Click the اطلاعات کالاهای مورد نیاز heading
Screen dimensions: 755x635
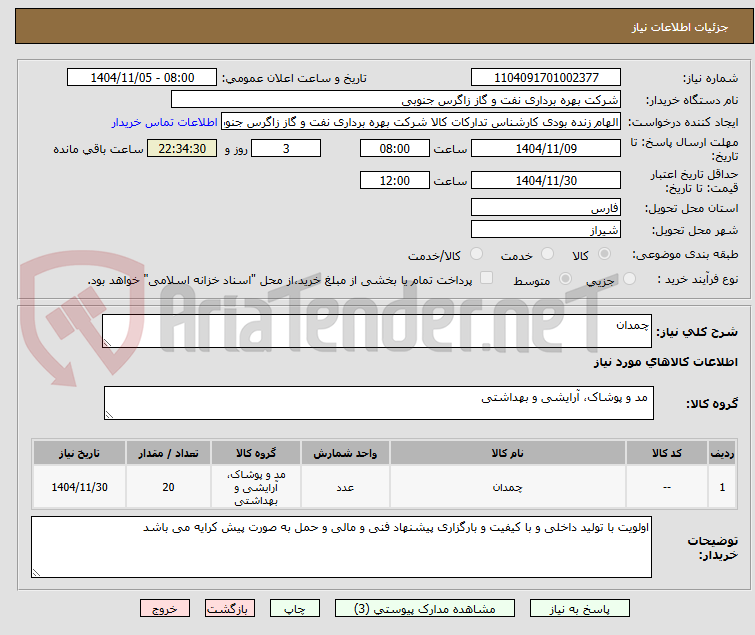click(x=665, y=362)
